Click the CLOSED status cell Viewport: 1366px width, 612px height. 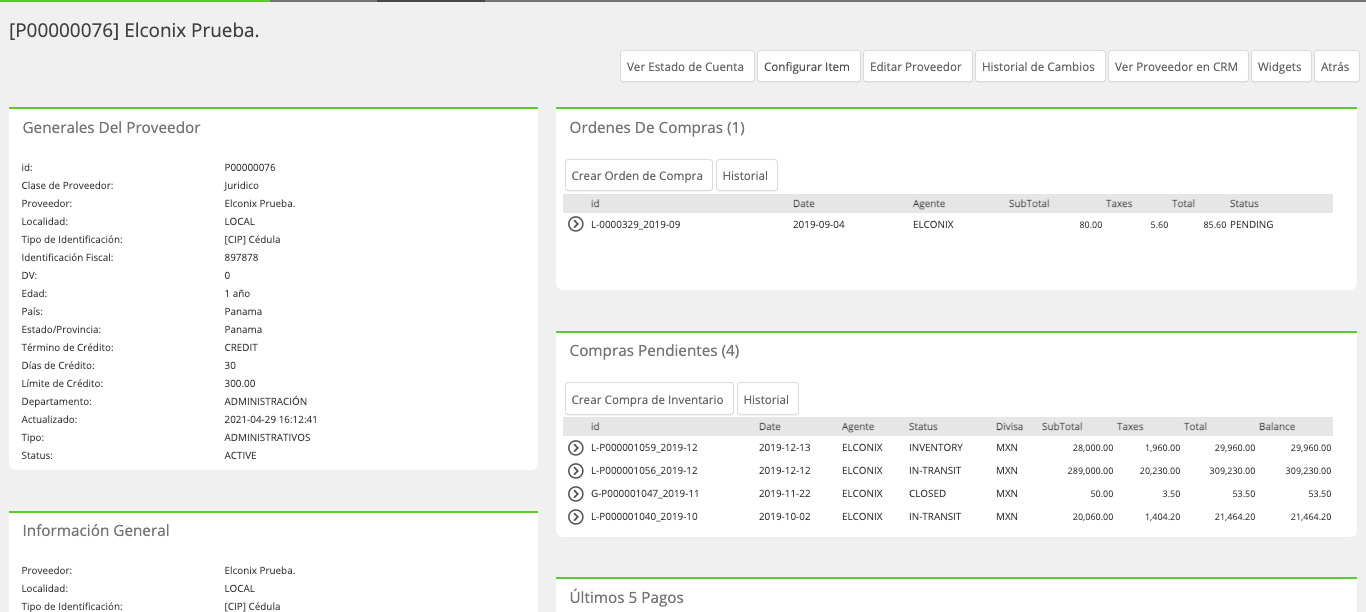(927, 494)
